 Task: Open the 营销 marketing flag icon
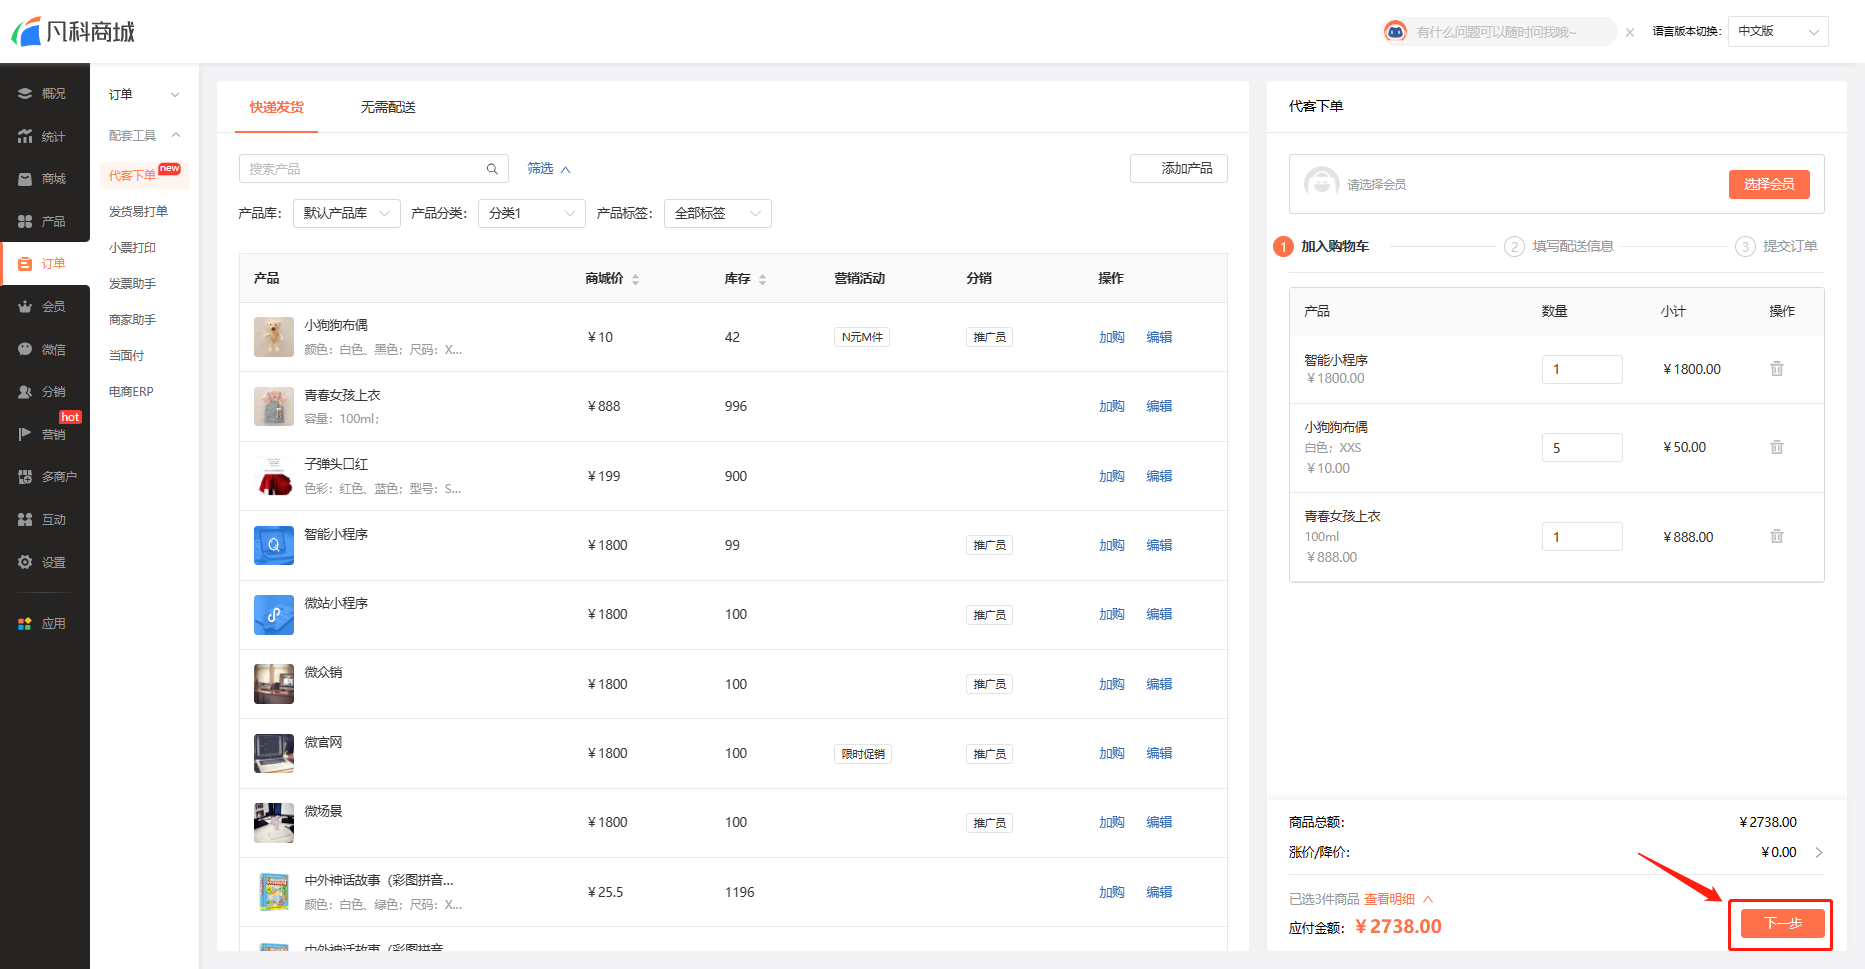coord(25,434)
